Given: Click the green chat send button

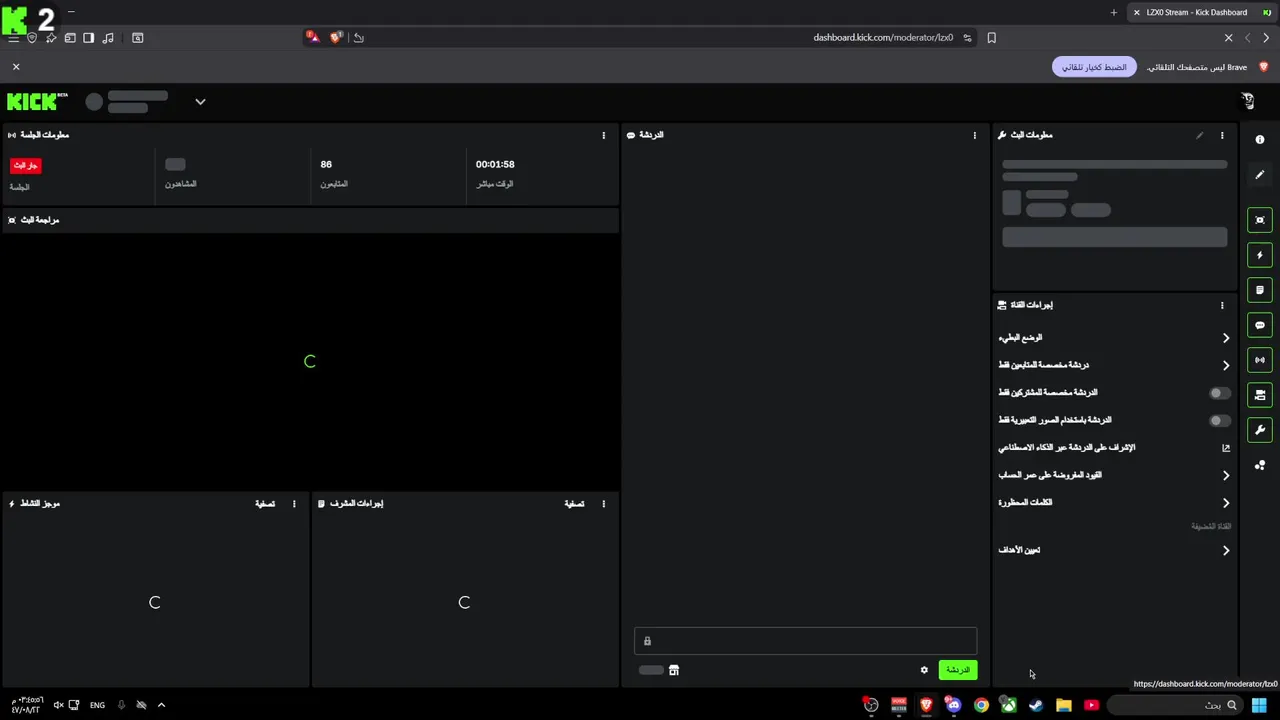Looking at the screenshot, I should (958, 670).
